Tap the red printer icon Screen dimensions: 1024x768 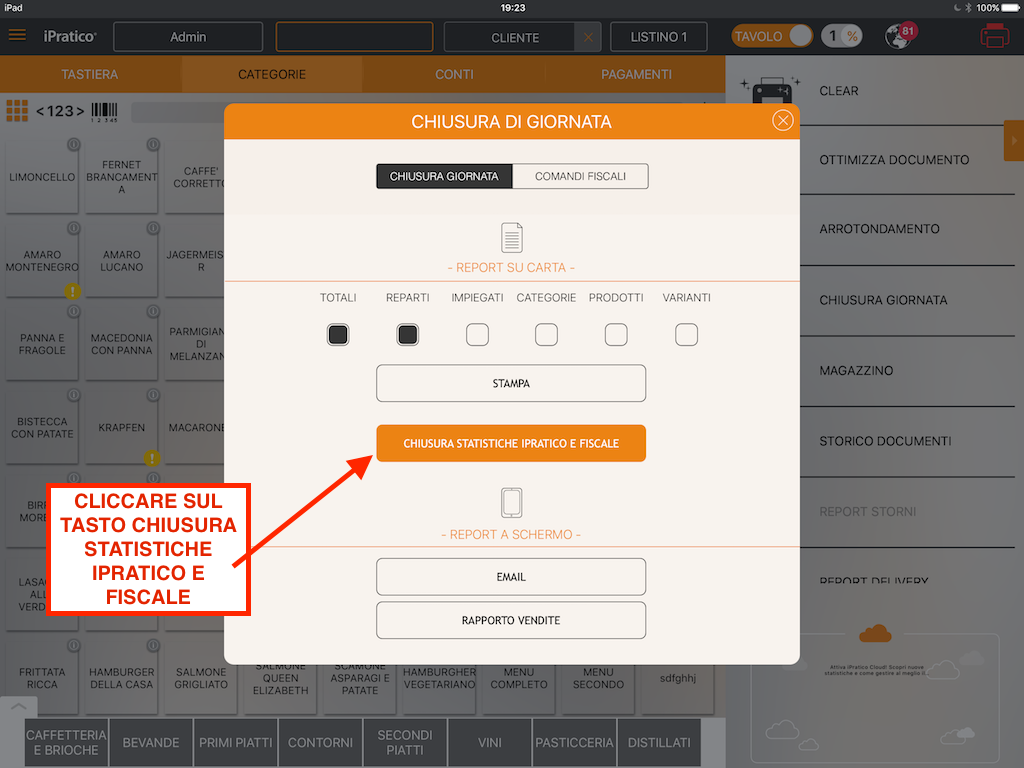[994, 36]
